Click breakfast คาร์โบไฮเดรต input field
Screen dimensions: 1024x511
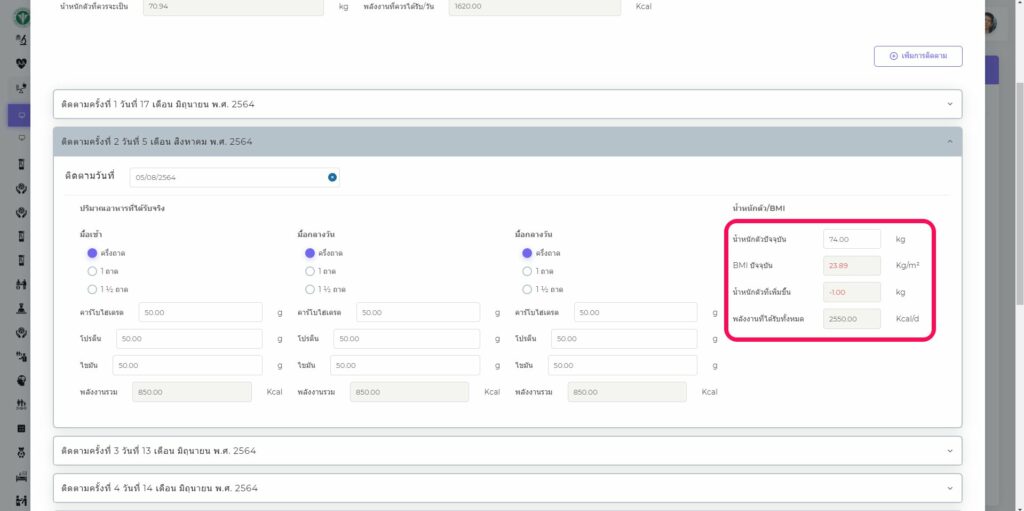200,312
